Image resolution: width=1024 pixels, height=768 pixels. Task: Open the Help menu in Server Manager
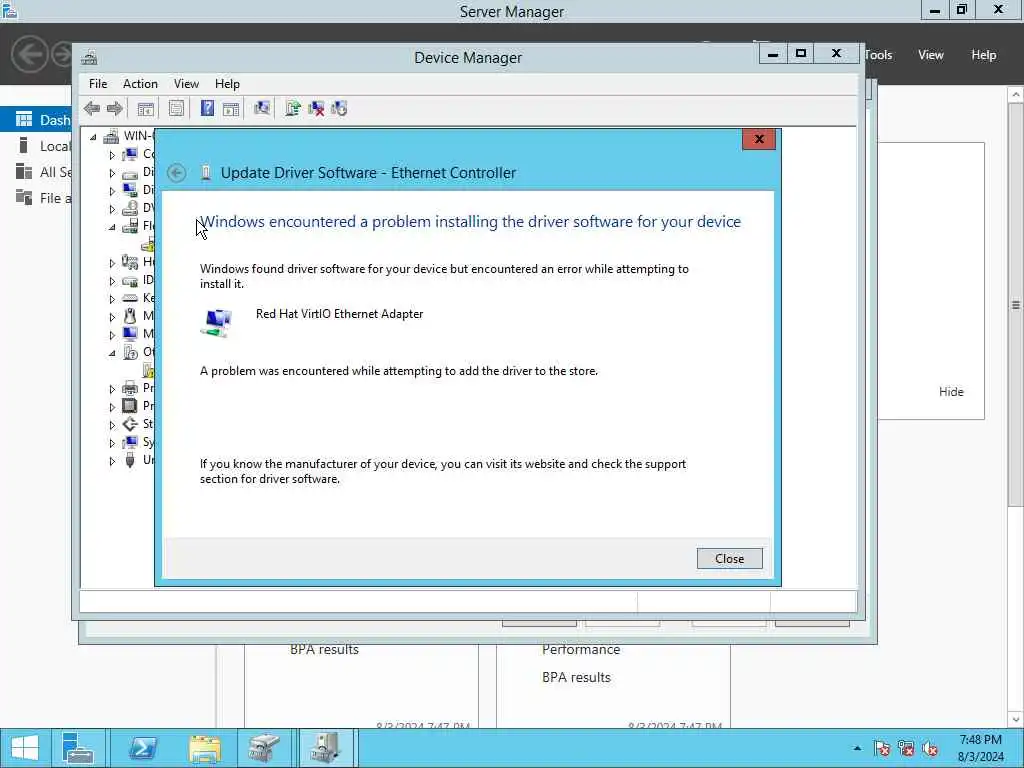[984, 55]
